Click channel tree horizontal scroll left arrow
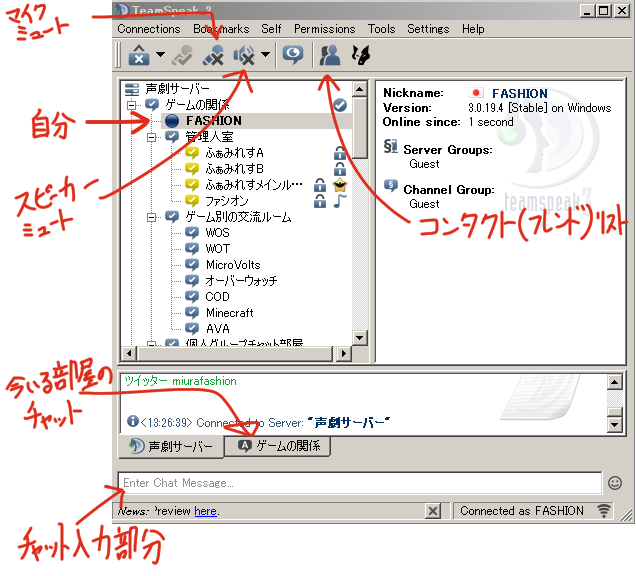Image resolution: width=636 pixels, height=576 pixels. pos(129,353)
